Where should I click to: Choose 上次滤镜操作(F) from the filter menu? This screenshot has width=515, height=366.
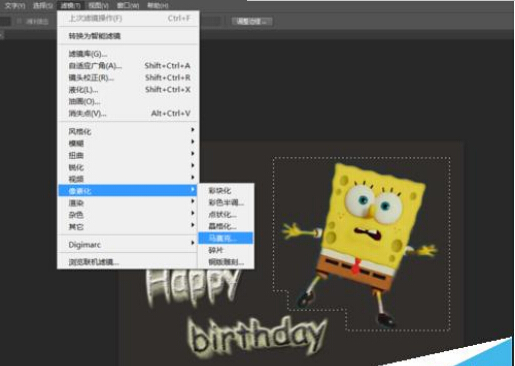click(x=129, y=18)
